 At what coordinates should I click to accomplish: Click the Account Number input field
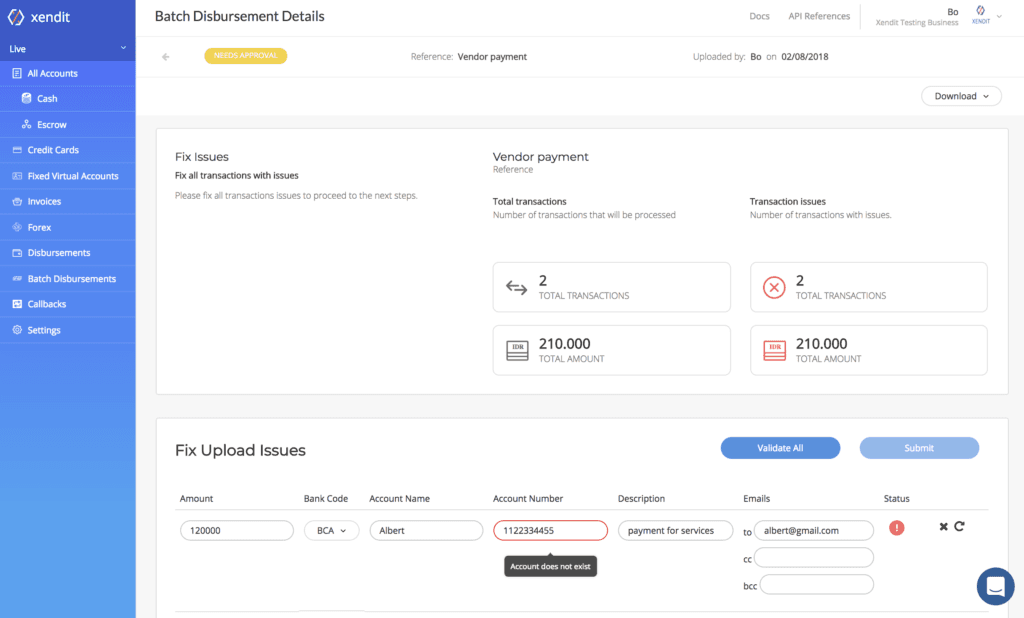(x=550, y=531)
